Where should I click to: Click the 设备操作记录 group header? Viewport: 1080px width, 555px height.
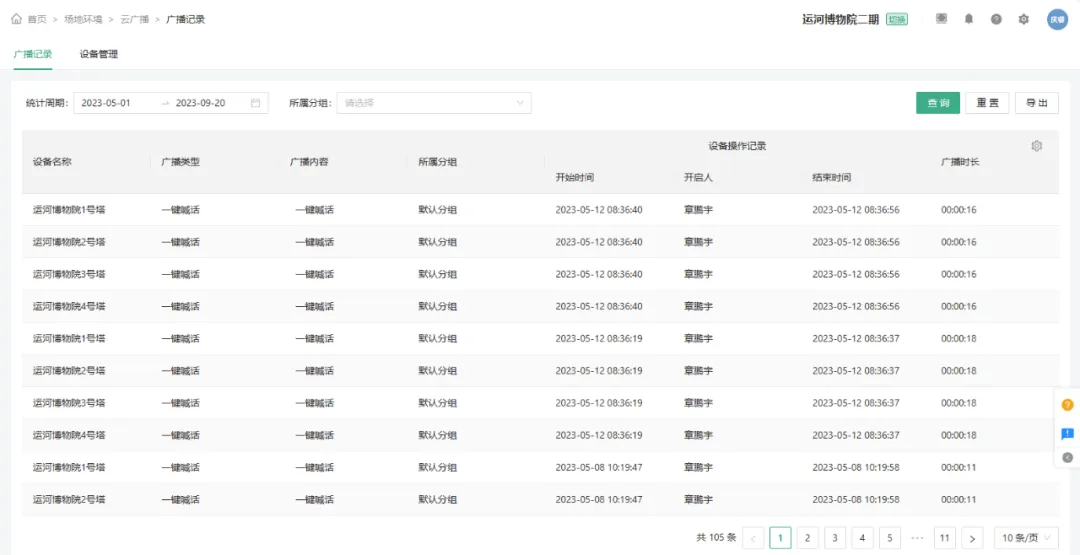tap(738, 146)
